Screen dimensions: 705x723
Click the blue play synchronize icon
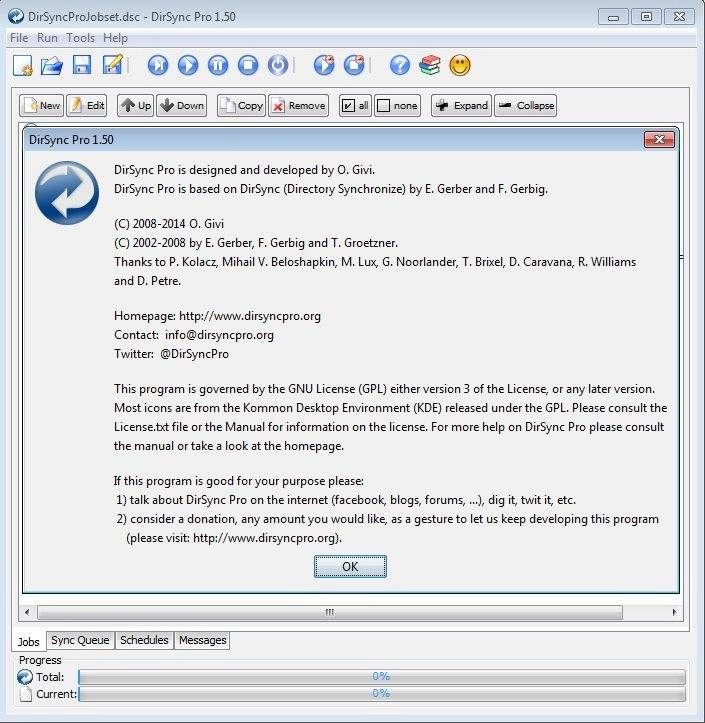(188, 65)
